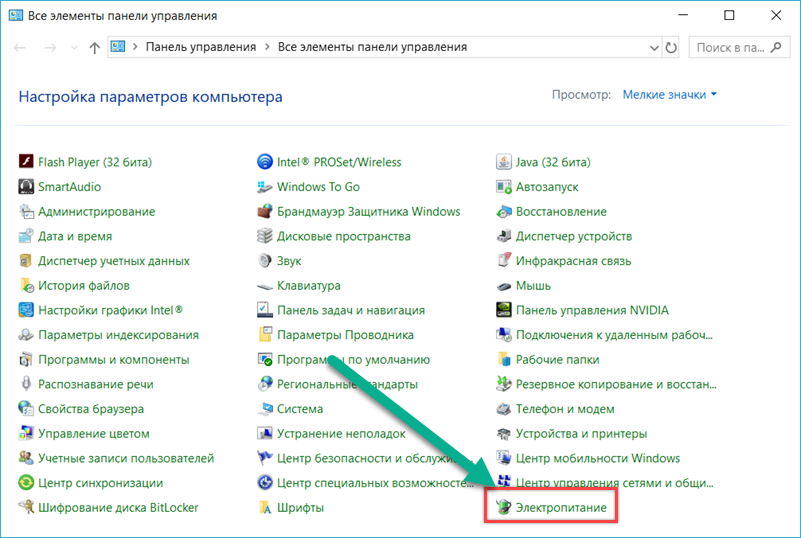
Task: Open the Диспетчер учетных данных icon
Action: [26, 261]
